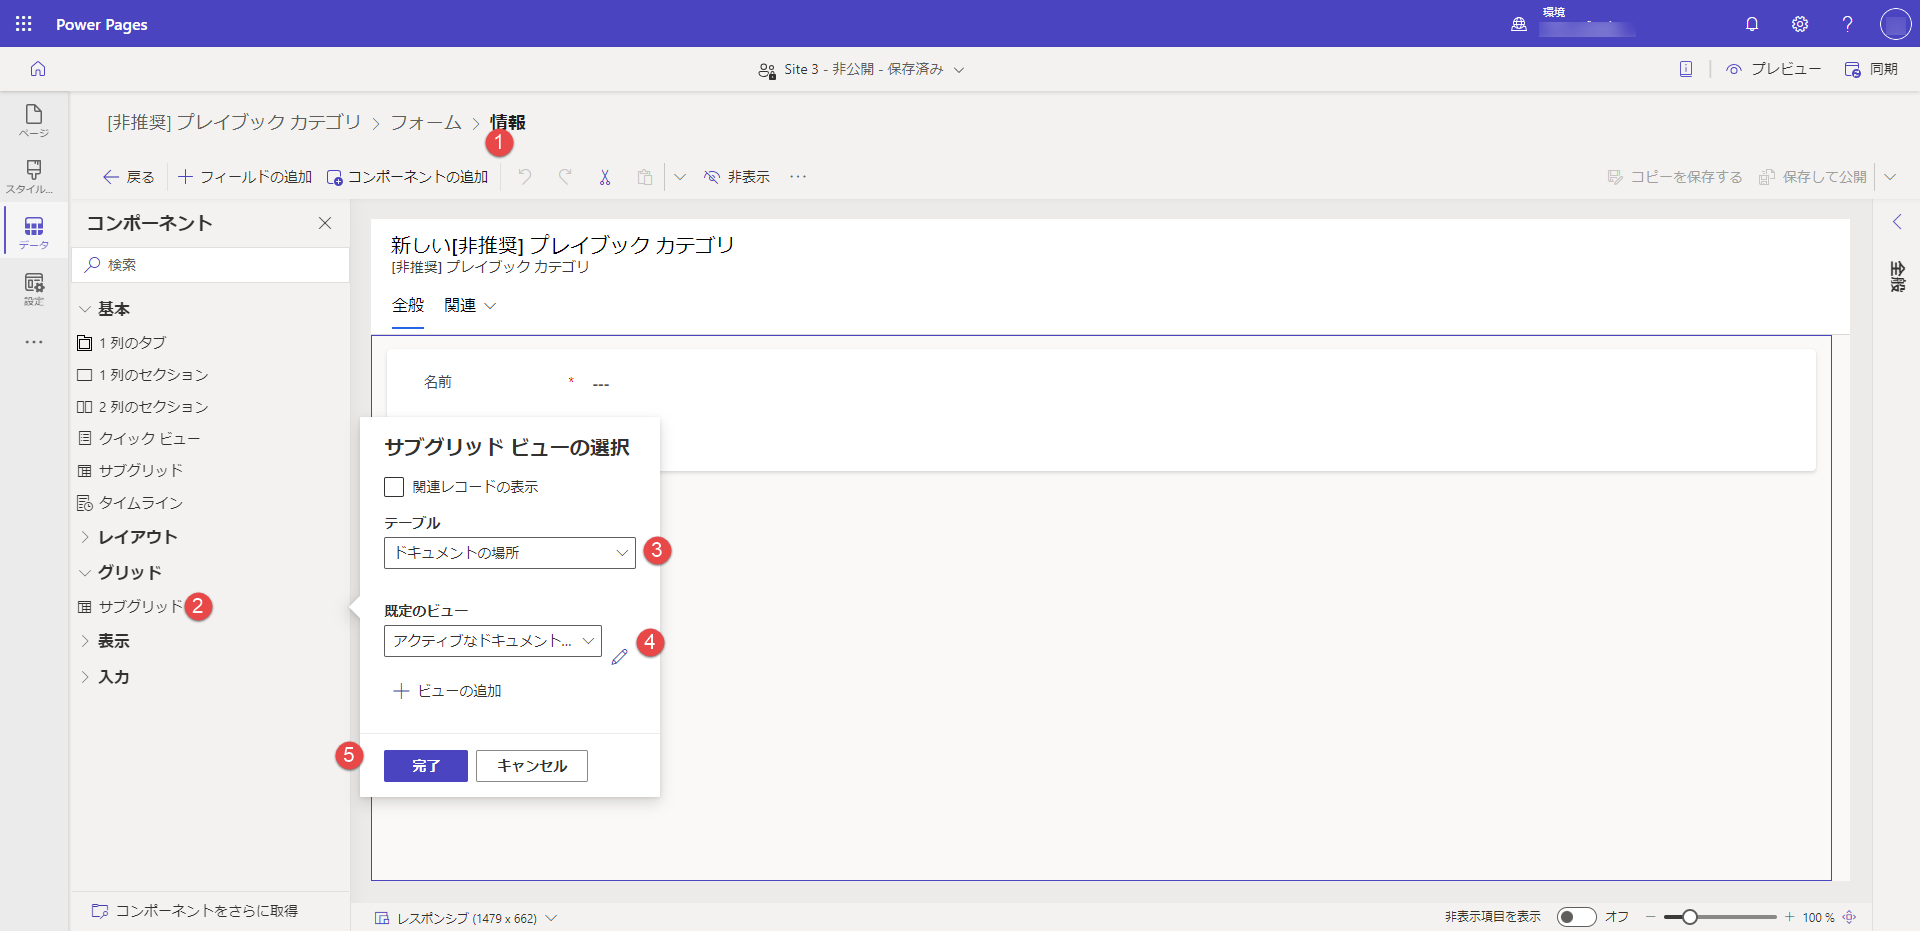Open the app launcher waffle icon

[24, 24]
